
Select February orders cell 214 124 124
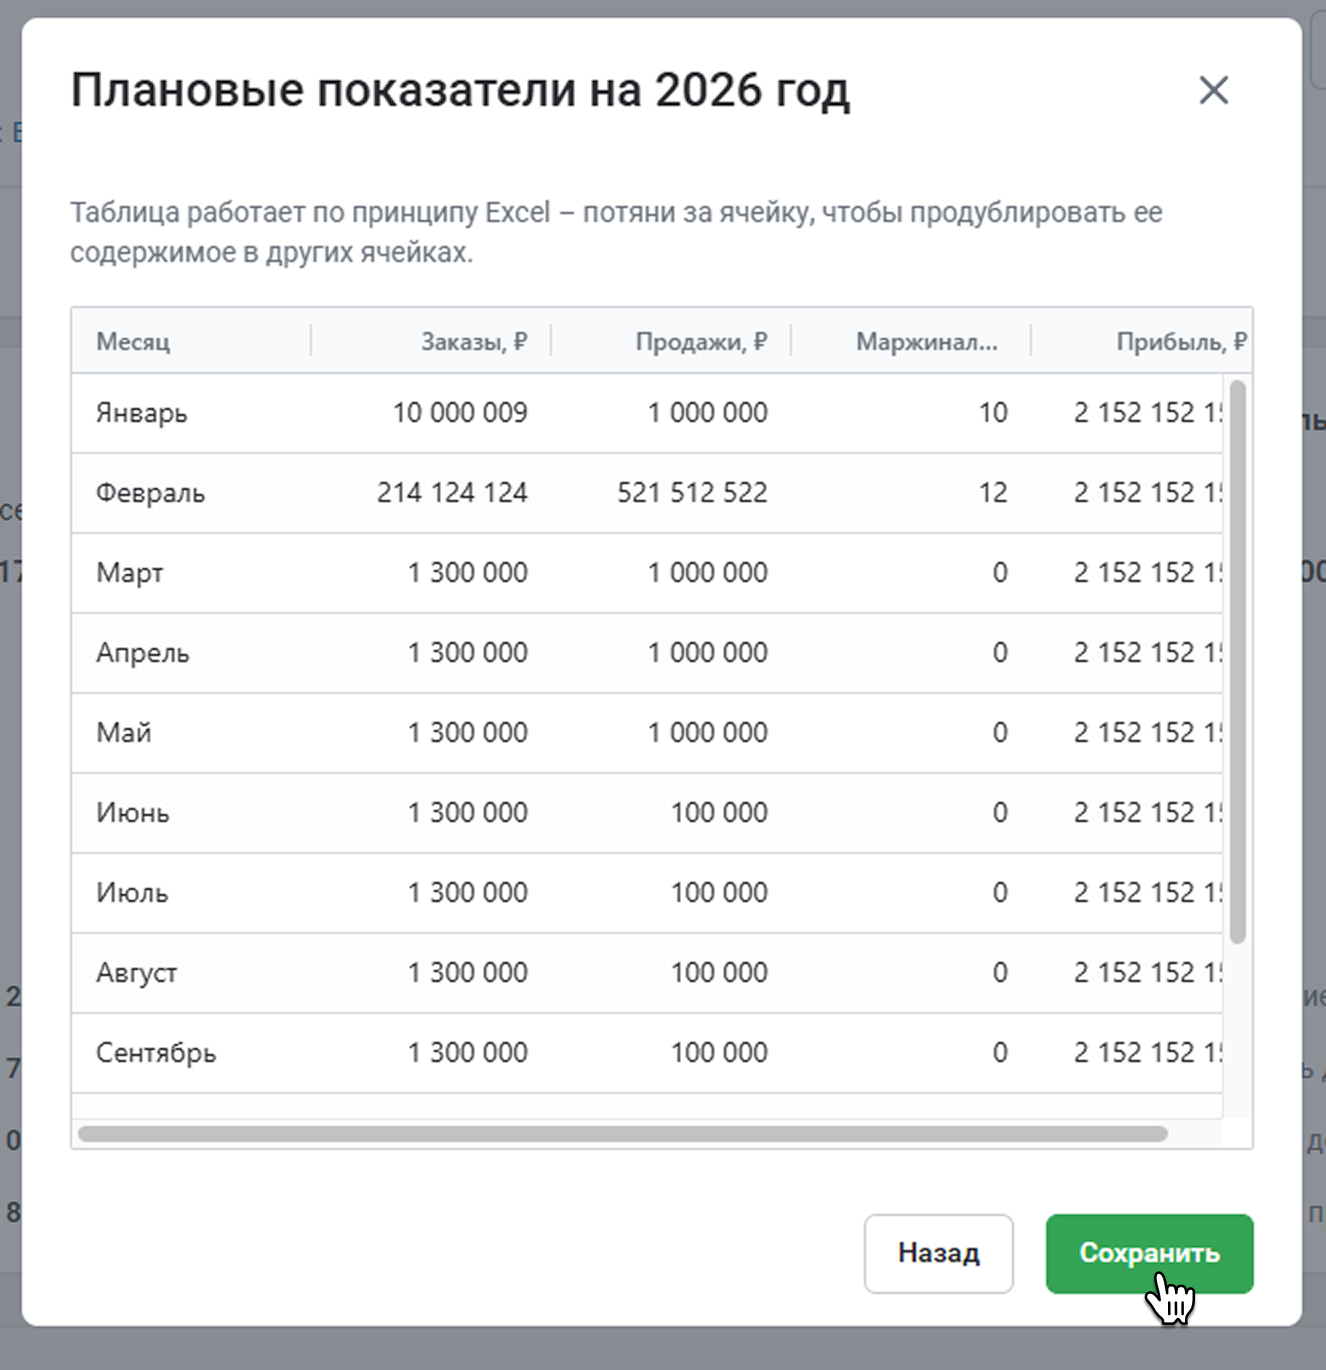pos(452,493)
